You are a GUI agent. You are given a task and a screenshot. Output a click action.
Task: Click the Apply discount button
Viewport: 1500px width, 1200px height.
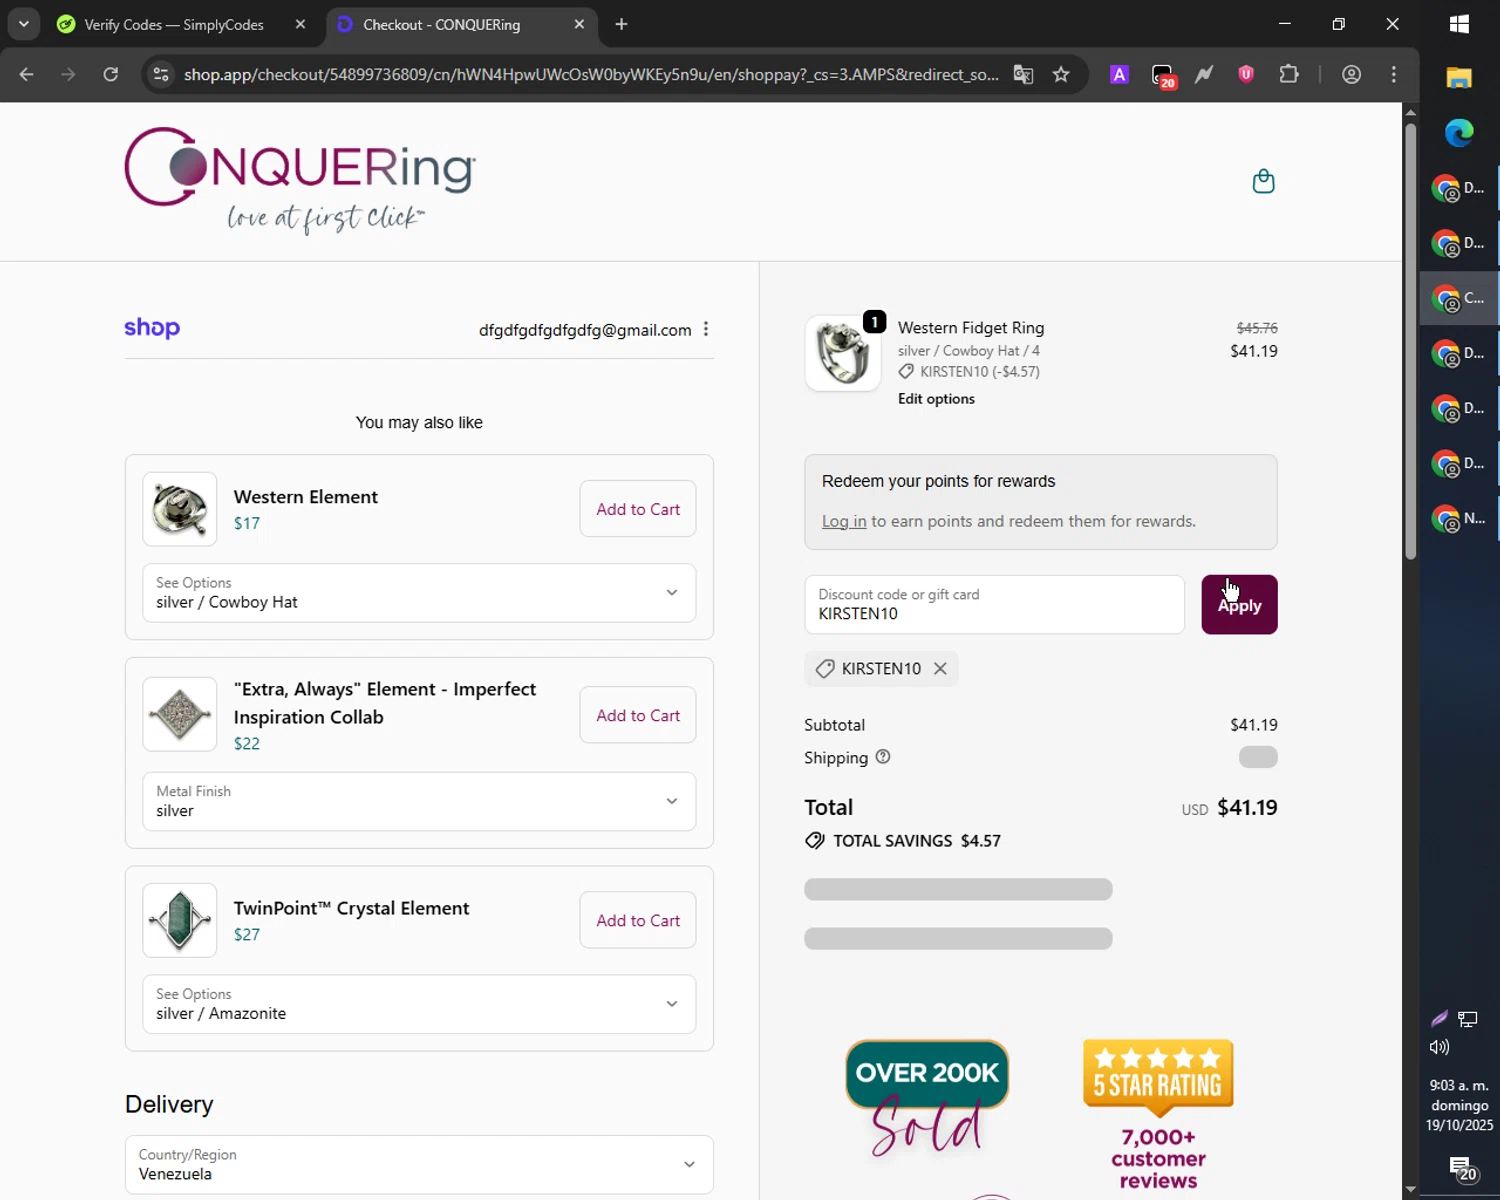coord(1239,605)
